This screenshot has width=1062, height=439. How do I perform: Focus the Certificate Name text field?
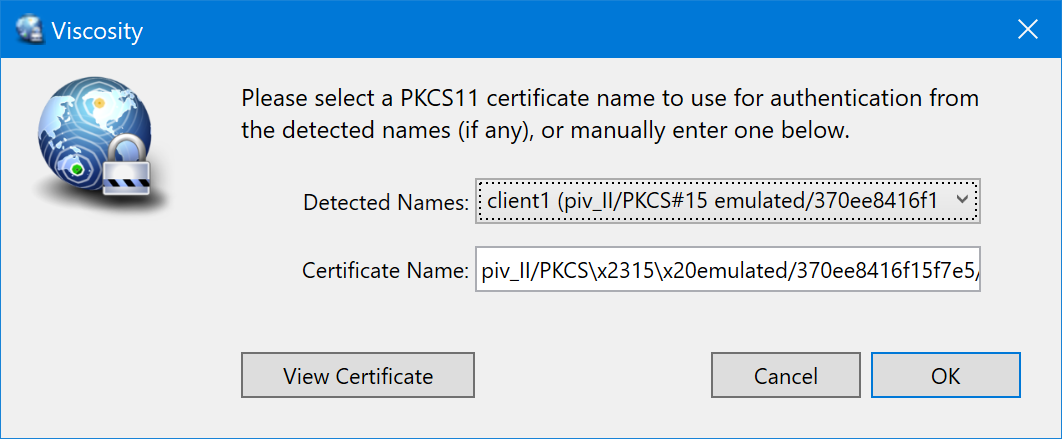point(727,269)
